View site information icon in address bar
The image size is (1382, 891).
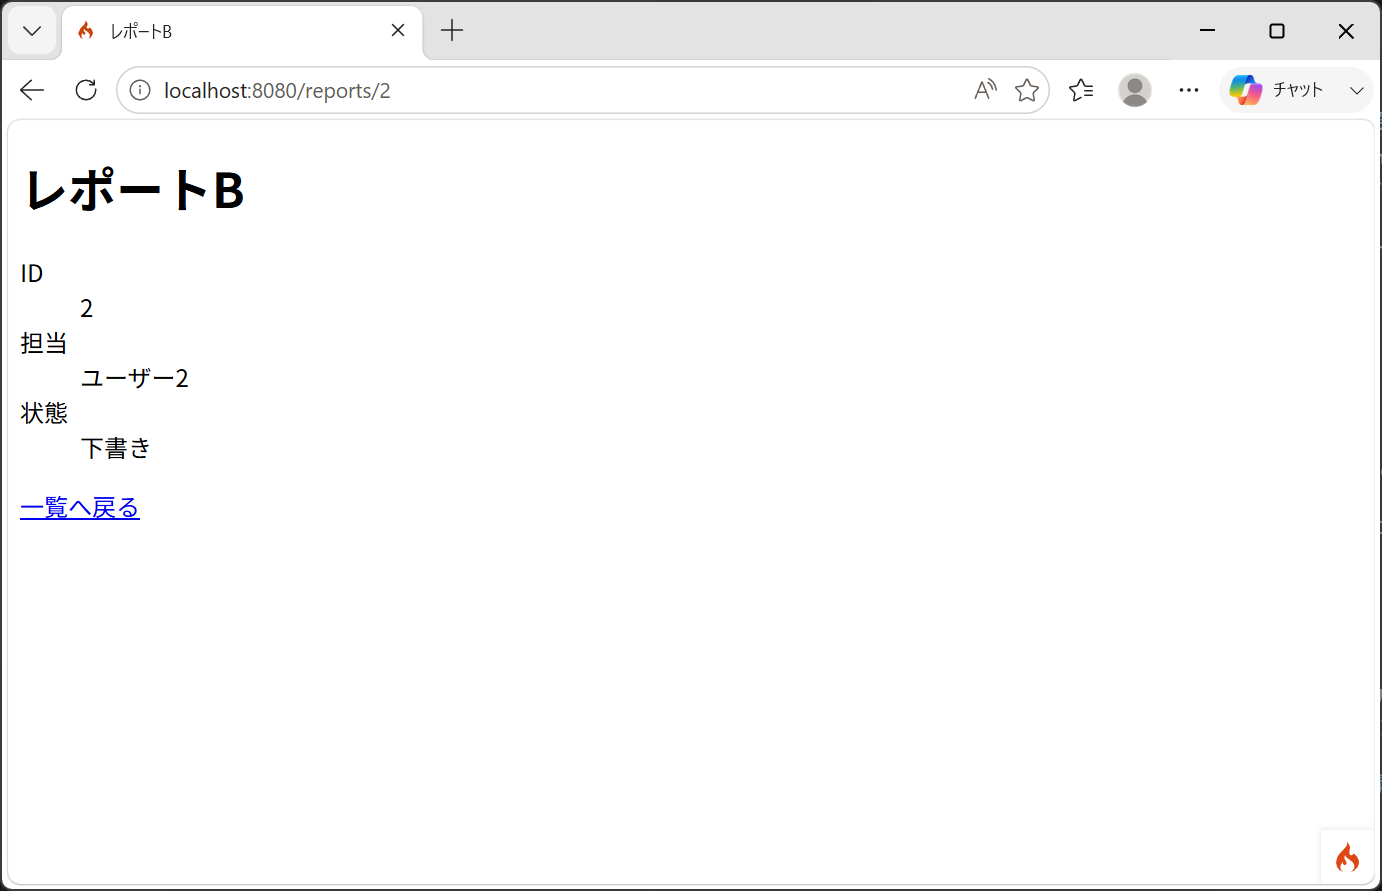[x=140, y=90]
